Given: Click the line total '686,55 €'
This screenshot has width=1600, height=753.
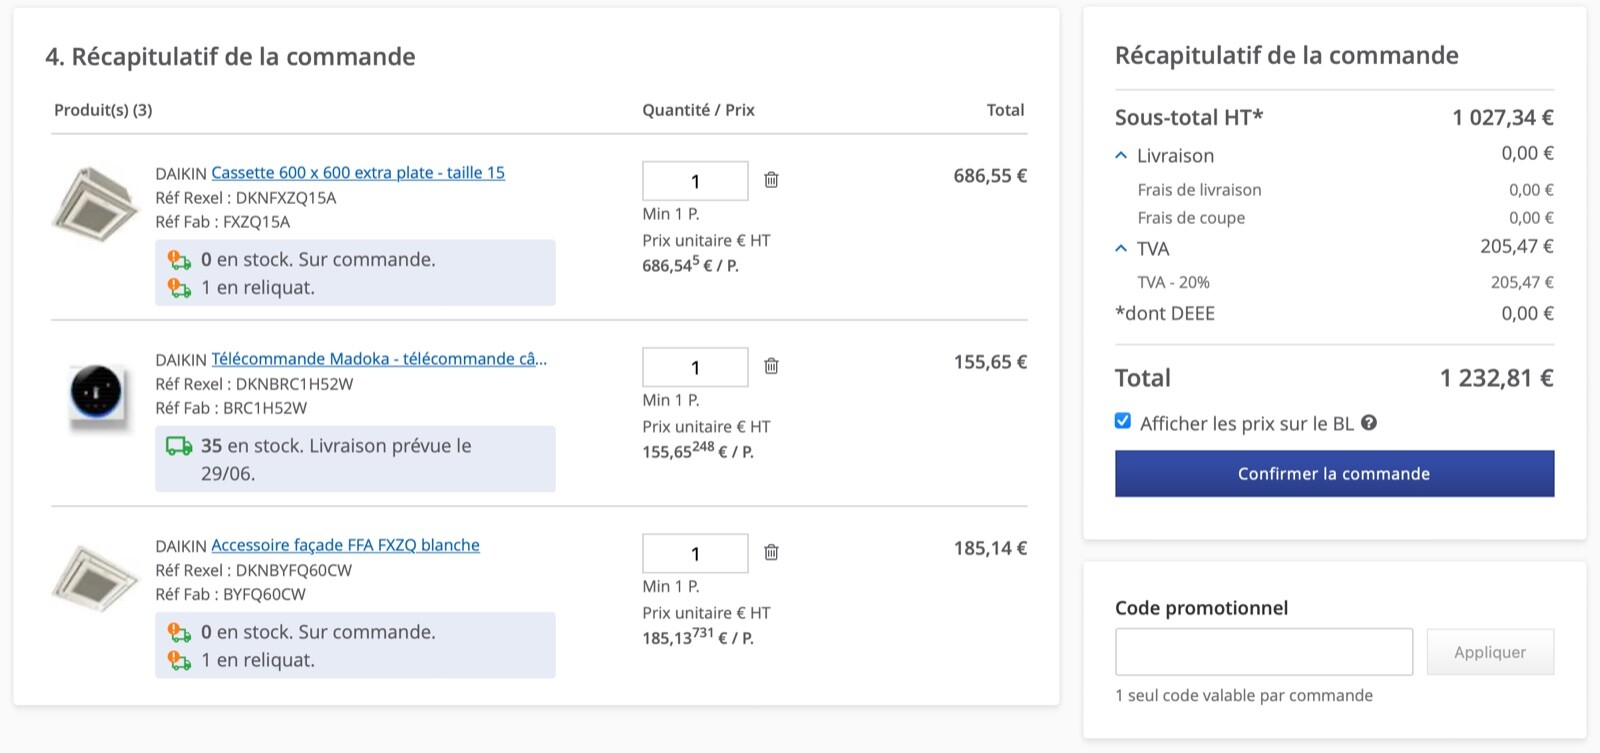Looking at the screenshot, I should [990, 176].
